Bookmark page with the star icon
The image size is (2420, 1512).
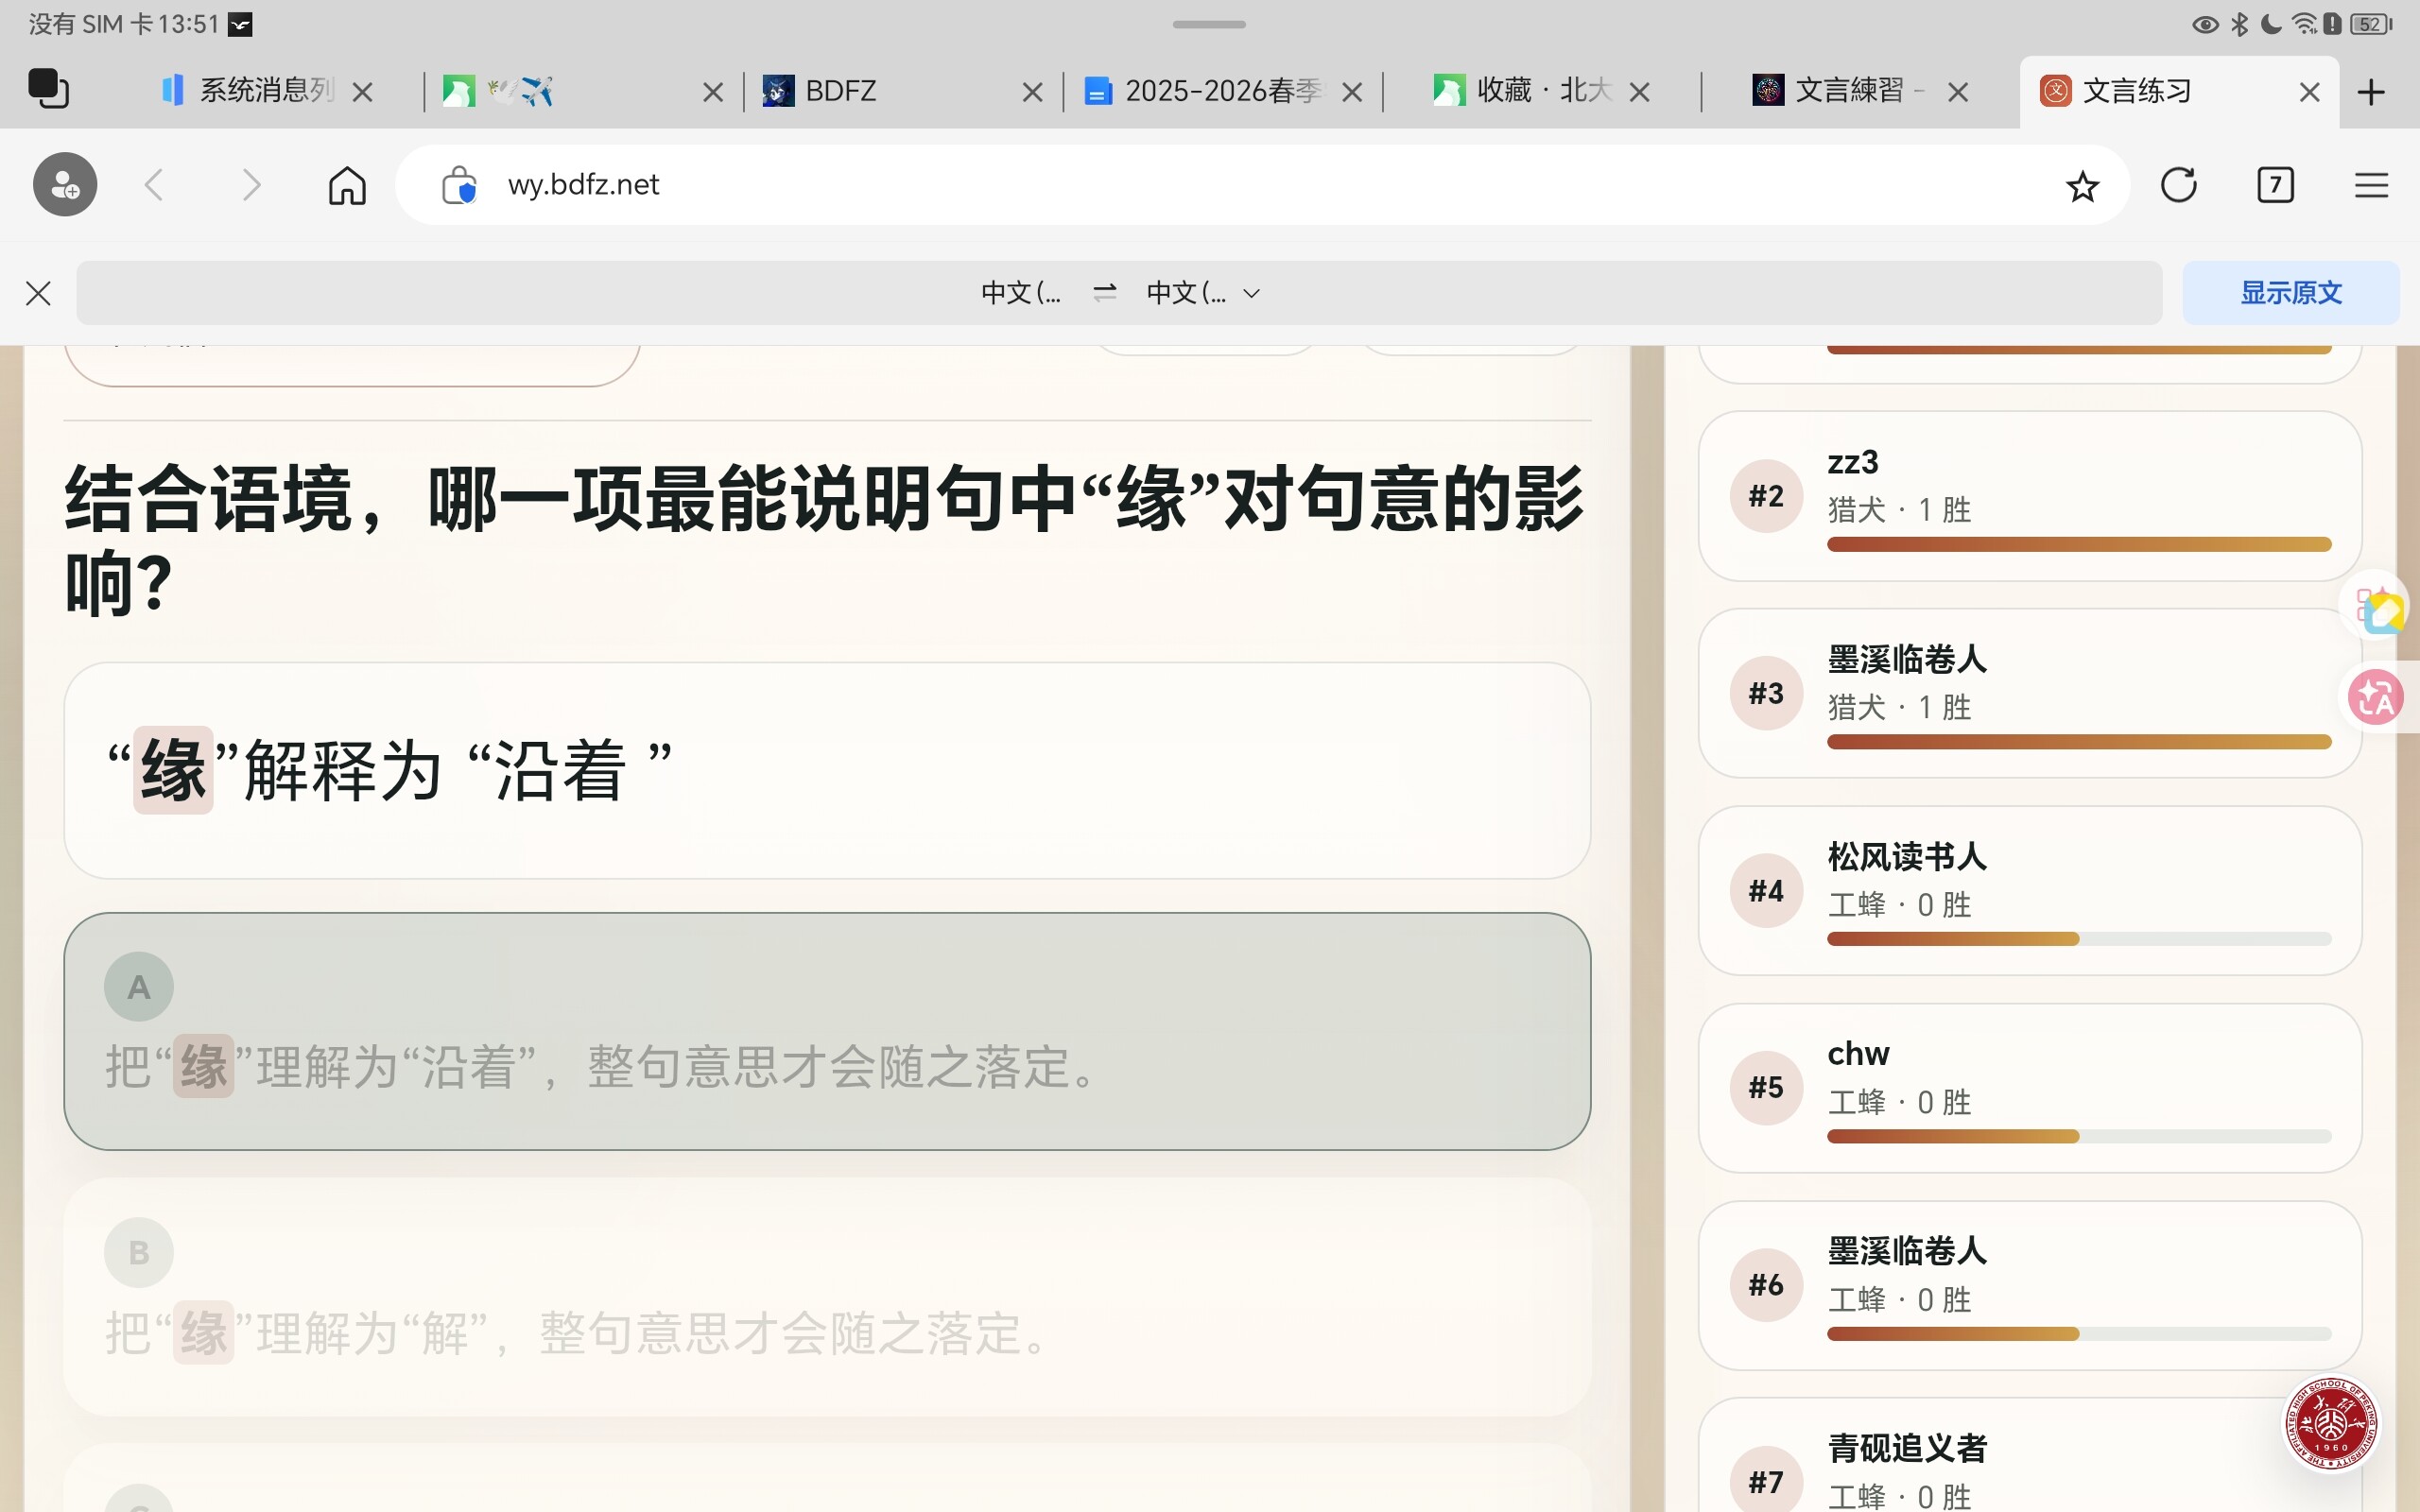pyautogui.click(x=2082, y=186)
